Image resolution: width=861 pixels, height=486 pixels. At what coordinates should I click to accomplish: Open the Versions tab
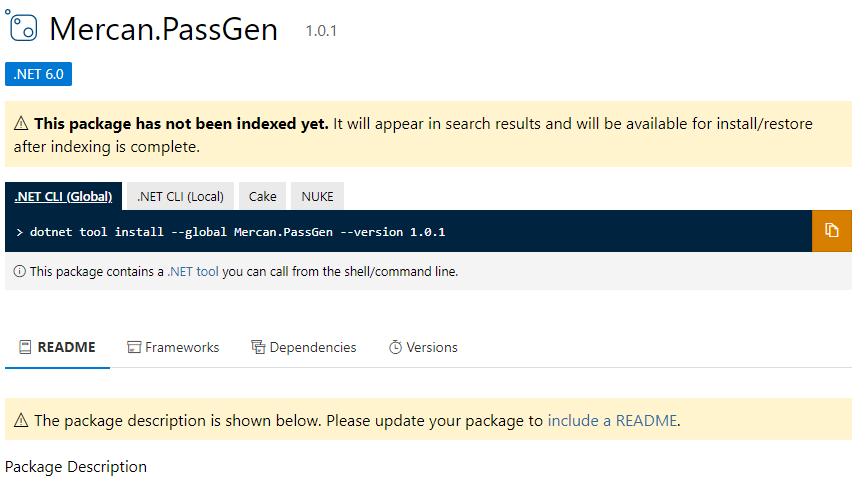pyautogui.click(x=432, y=347)
